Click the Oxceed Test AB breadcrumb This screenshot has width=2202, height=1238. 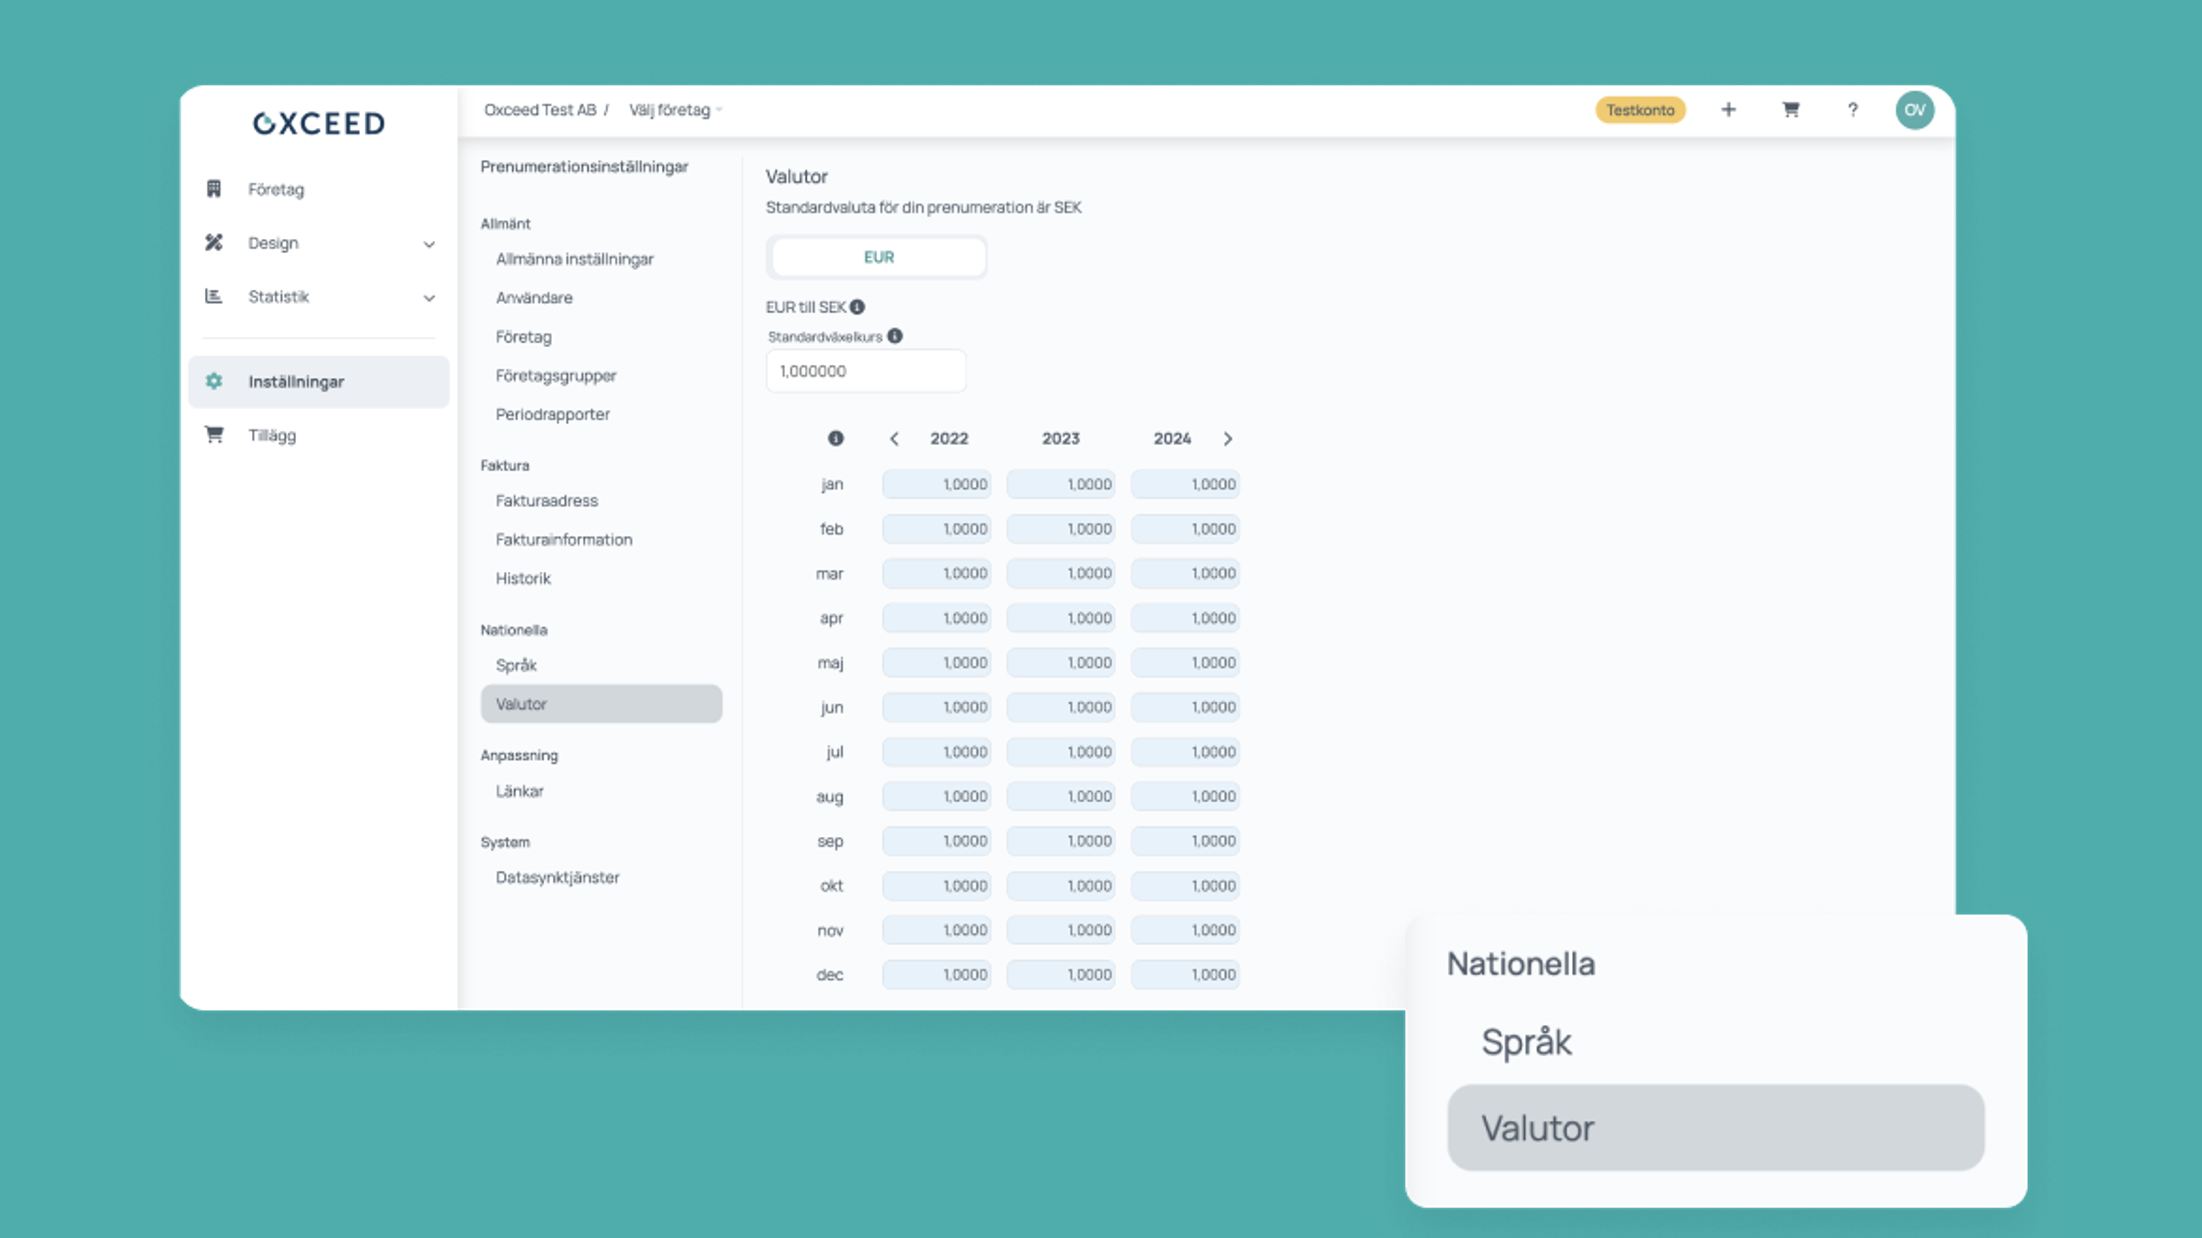tap(540, 110)
